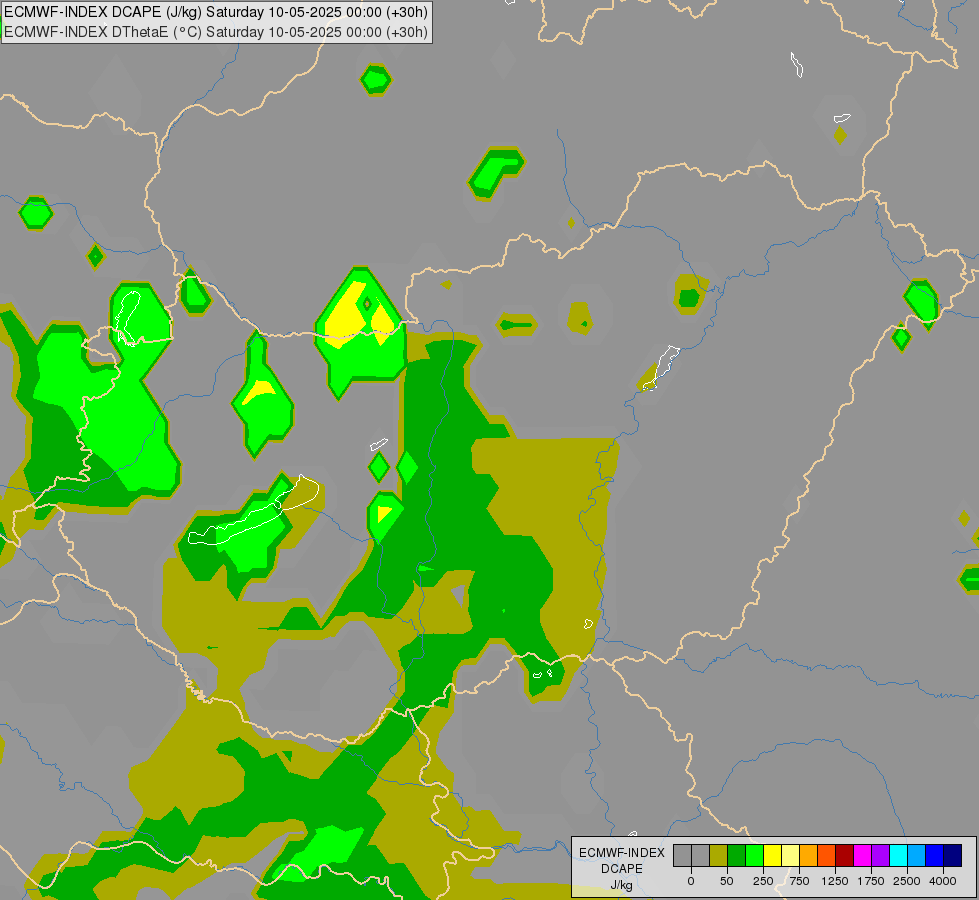Click the legend value 250
The image size is (979, 900).
click(x=763, y=881)
